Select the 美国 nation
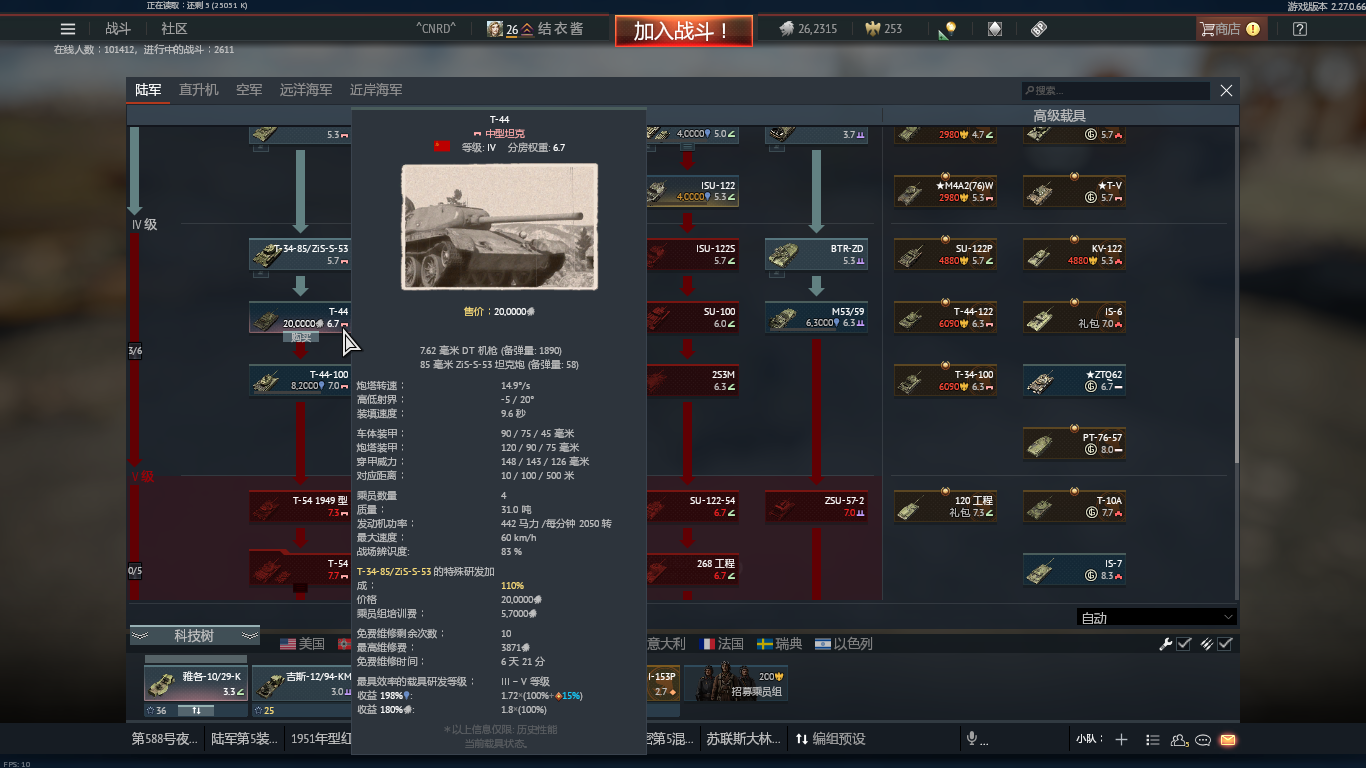Viewport: 1366px width, 768px height. point(302,644)
